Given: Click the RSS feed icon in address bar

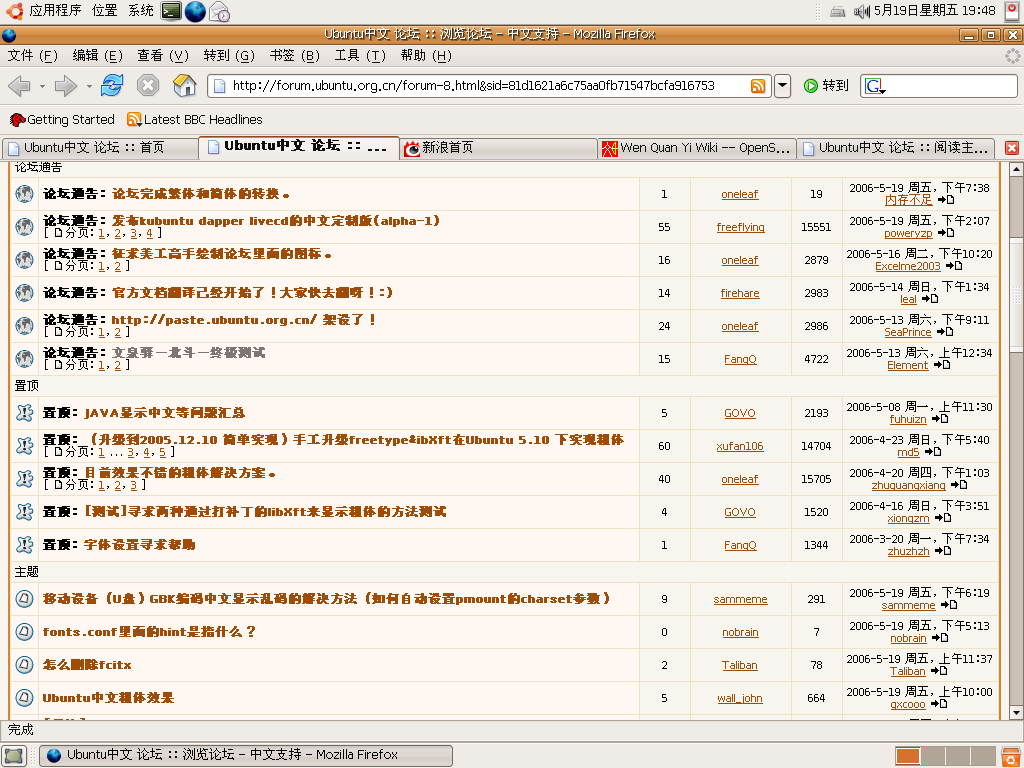Looking at the screenshot, I should point(758,86).
